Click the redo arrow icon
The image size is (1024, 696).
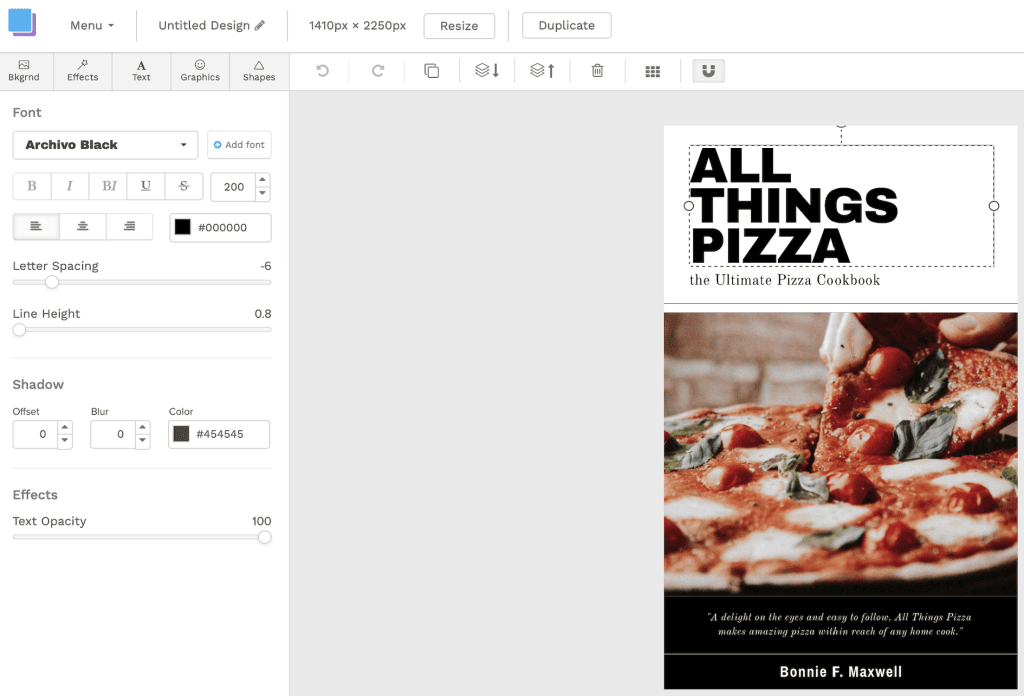pyautogui.click(x=378, y=71)
